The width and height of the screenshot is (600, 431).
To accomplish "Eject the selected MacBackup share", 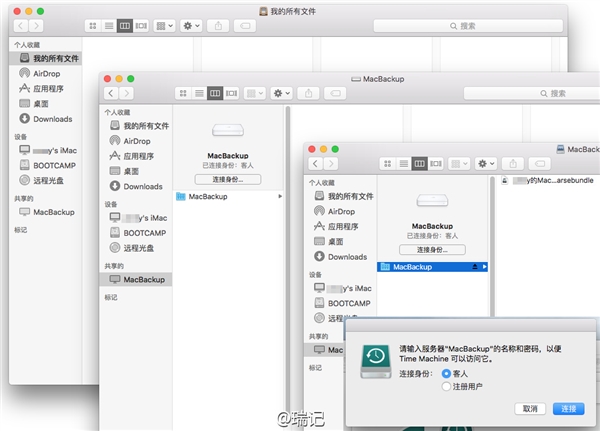I will pos(474,266).
